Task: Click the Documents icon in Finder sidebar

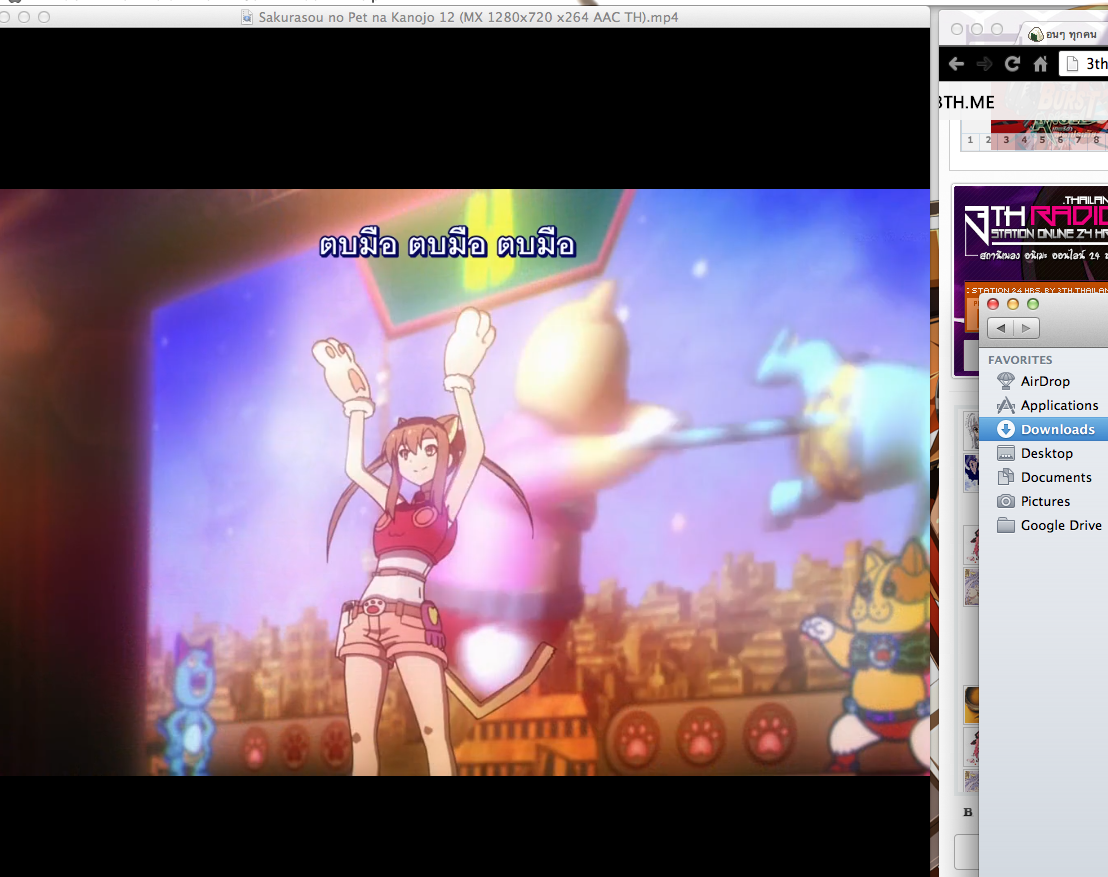Action: pos(1006,478)
